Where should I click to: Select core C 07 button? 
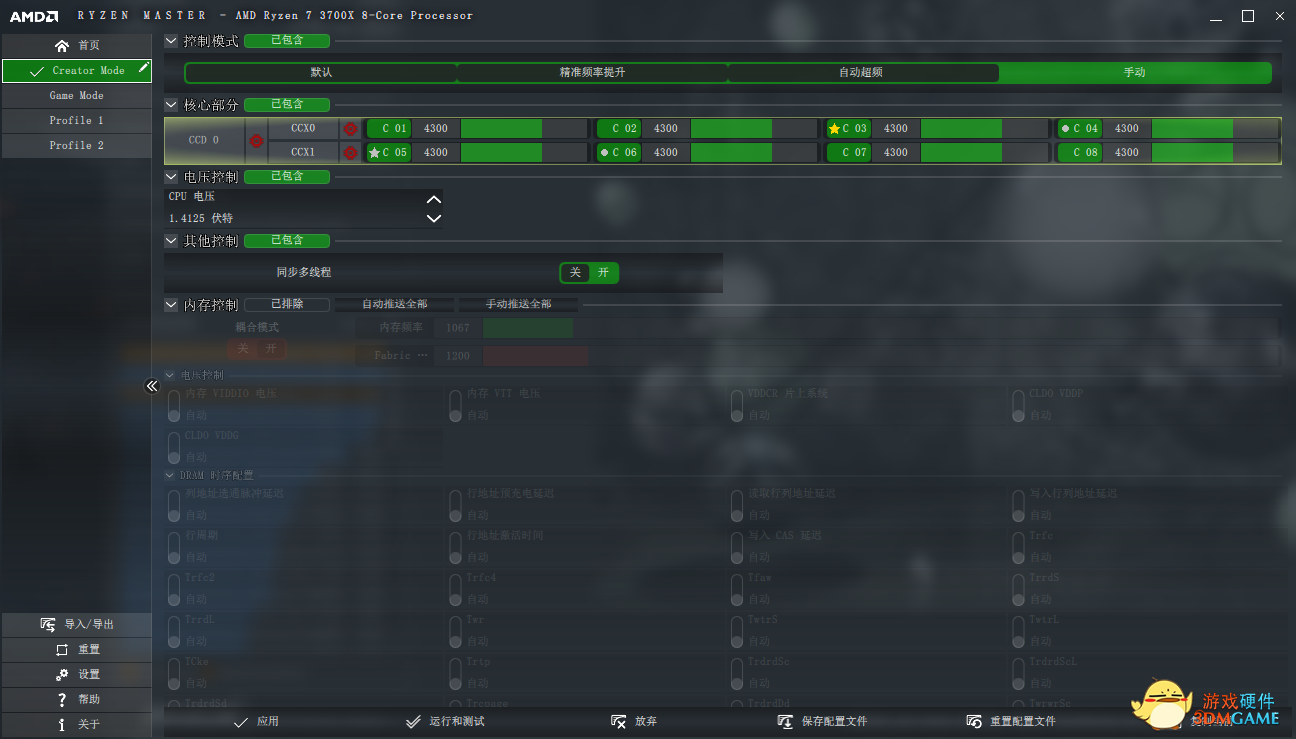point(849,153)
